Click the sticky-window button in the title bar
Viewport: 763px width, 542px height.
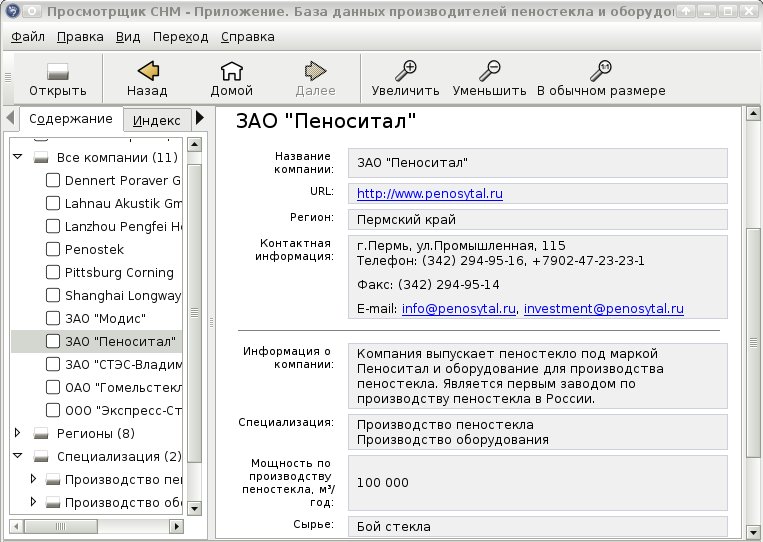(32, 11)
